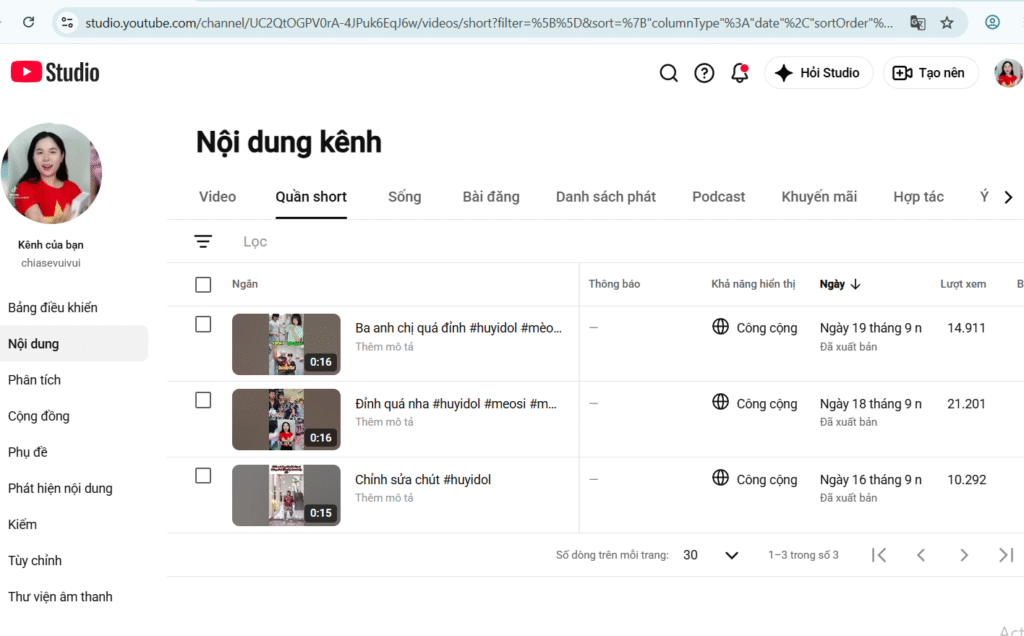Open the Hợp tác tab
Image resolution: width=1024 pixels, height=636 pixels.
[x=918, y=197]
